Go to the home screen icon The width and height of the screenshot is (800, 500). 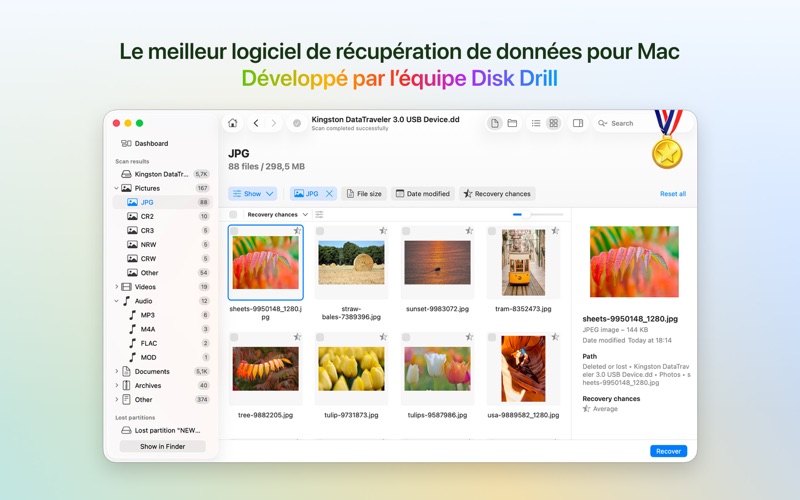pos(233,123)
